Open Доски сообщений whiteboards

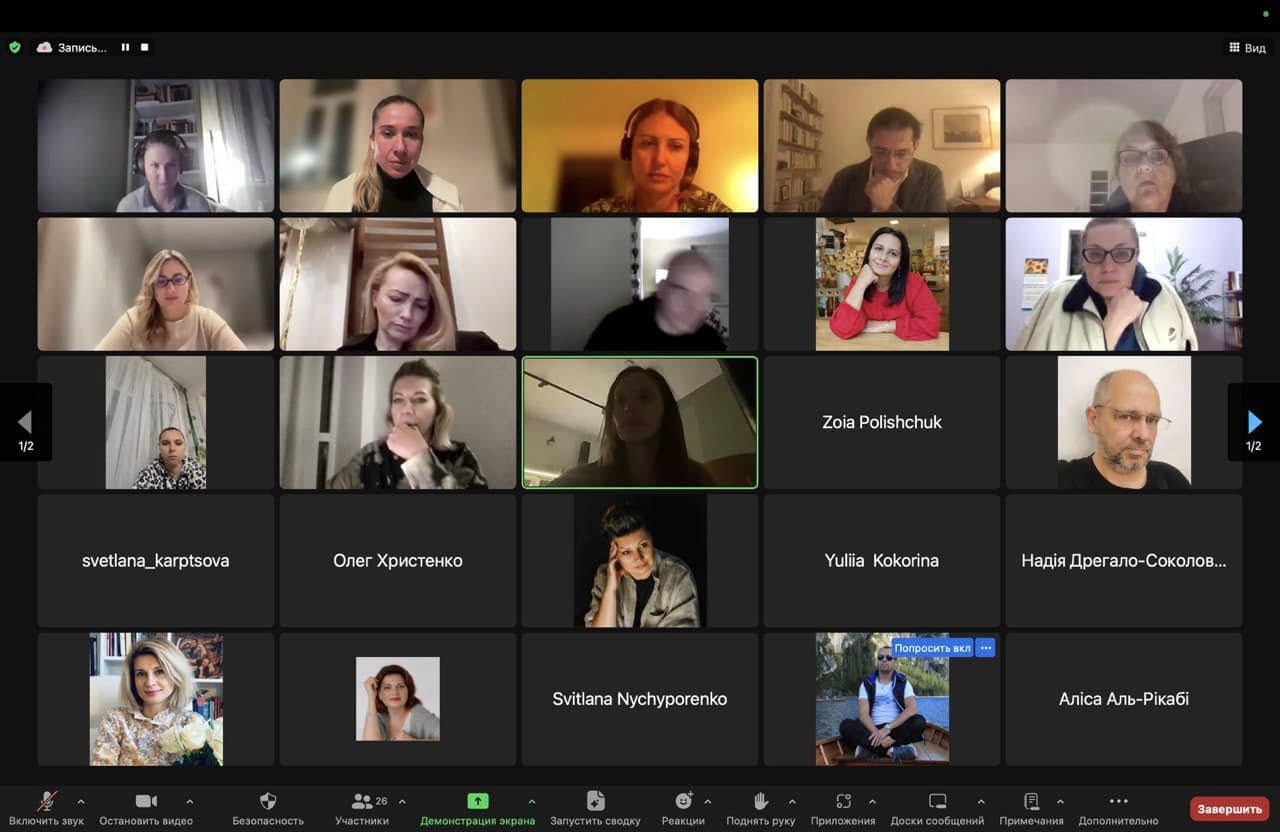pyautogui.click(x=937, y=807)
